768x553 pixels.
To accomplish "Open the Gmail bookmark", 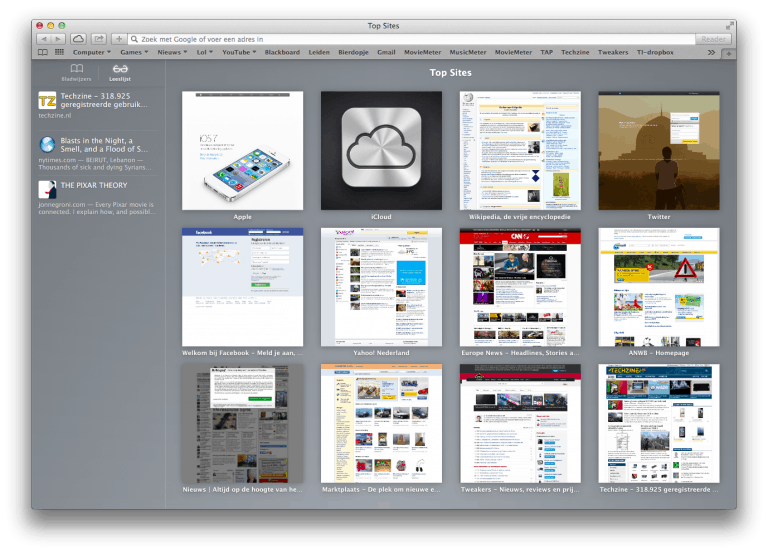I will (386, 52).
